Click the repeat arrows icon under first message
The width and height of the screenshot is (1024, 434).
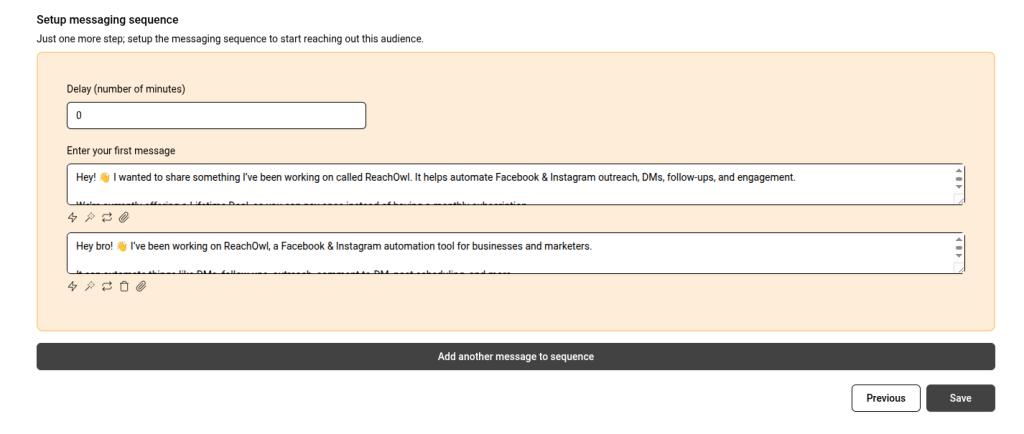[x=107, y=217]
